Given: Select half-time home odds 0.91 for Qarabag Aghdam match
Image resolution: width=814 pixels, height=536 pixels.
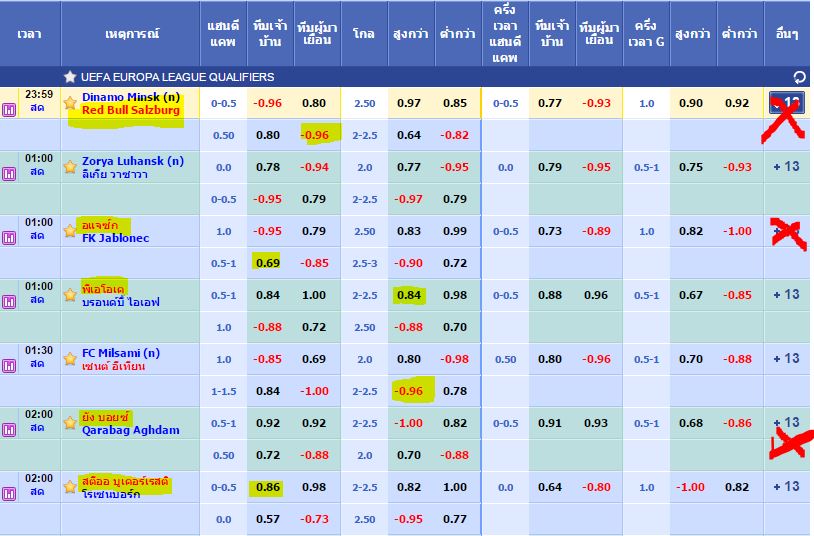Looking at the screenshot, I should pos(550,423).
